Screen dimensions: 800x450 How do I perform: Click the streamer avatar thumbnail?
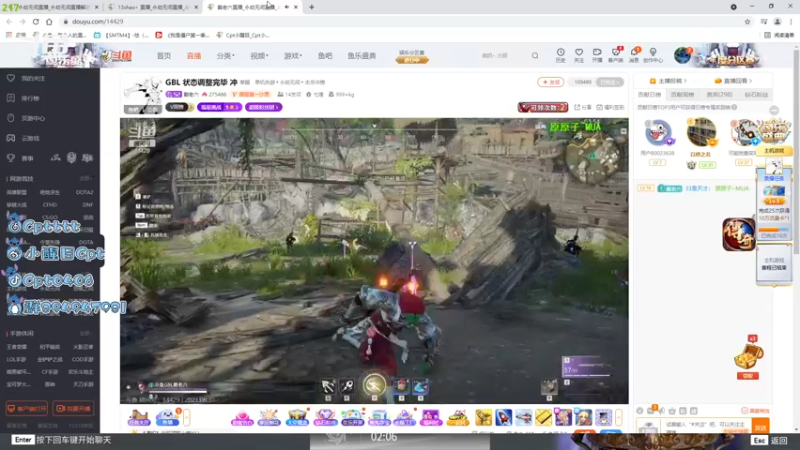143,95
